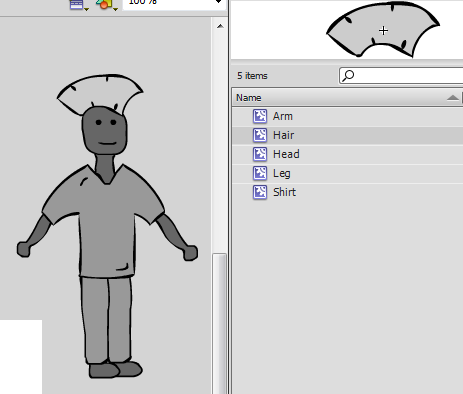The height and width of the screenshot is (394, 463).
Task: Click the Hair preview thumbnail
Action: 383,30
